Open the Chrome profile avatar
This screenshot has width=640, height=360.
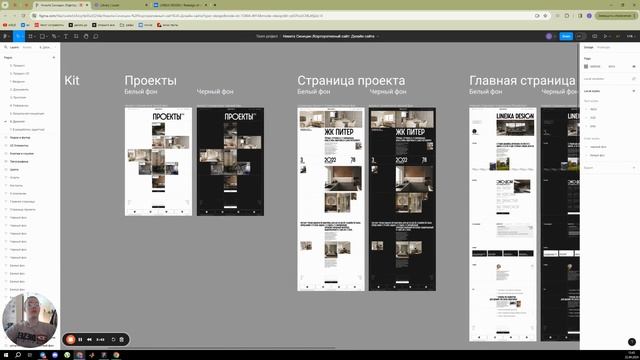tap(589, 16)
